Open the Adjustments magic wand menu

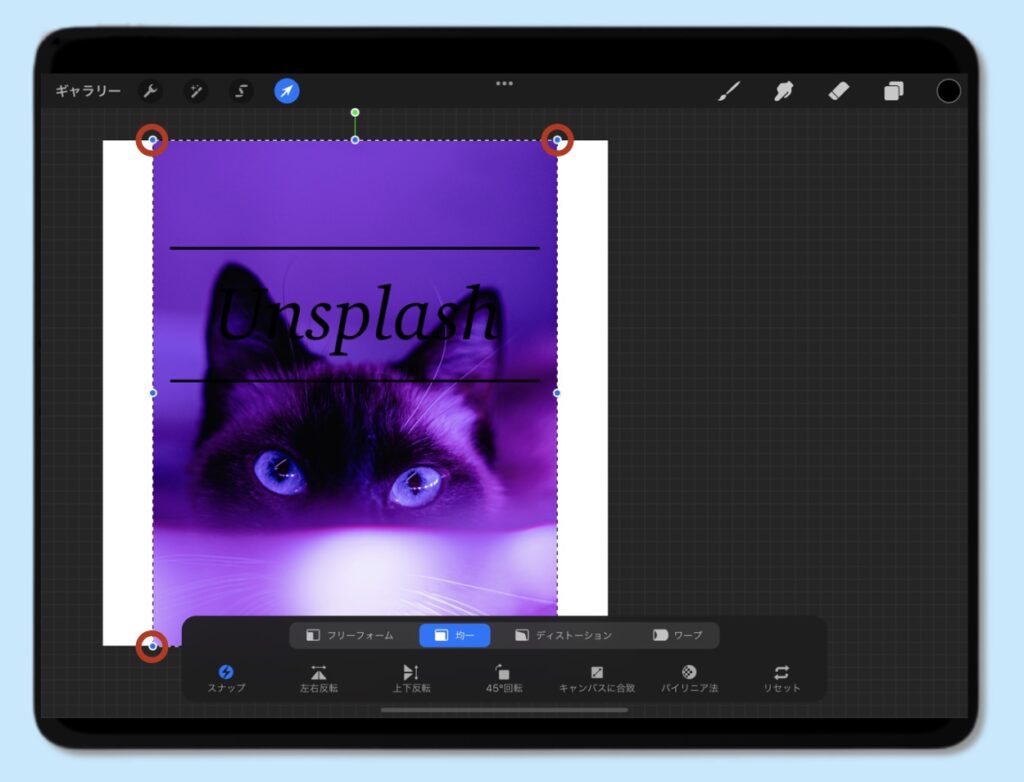click(195, 91)
